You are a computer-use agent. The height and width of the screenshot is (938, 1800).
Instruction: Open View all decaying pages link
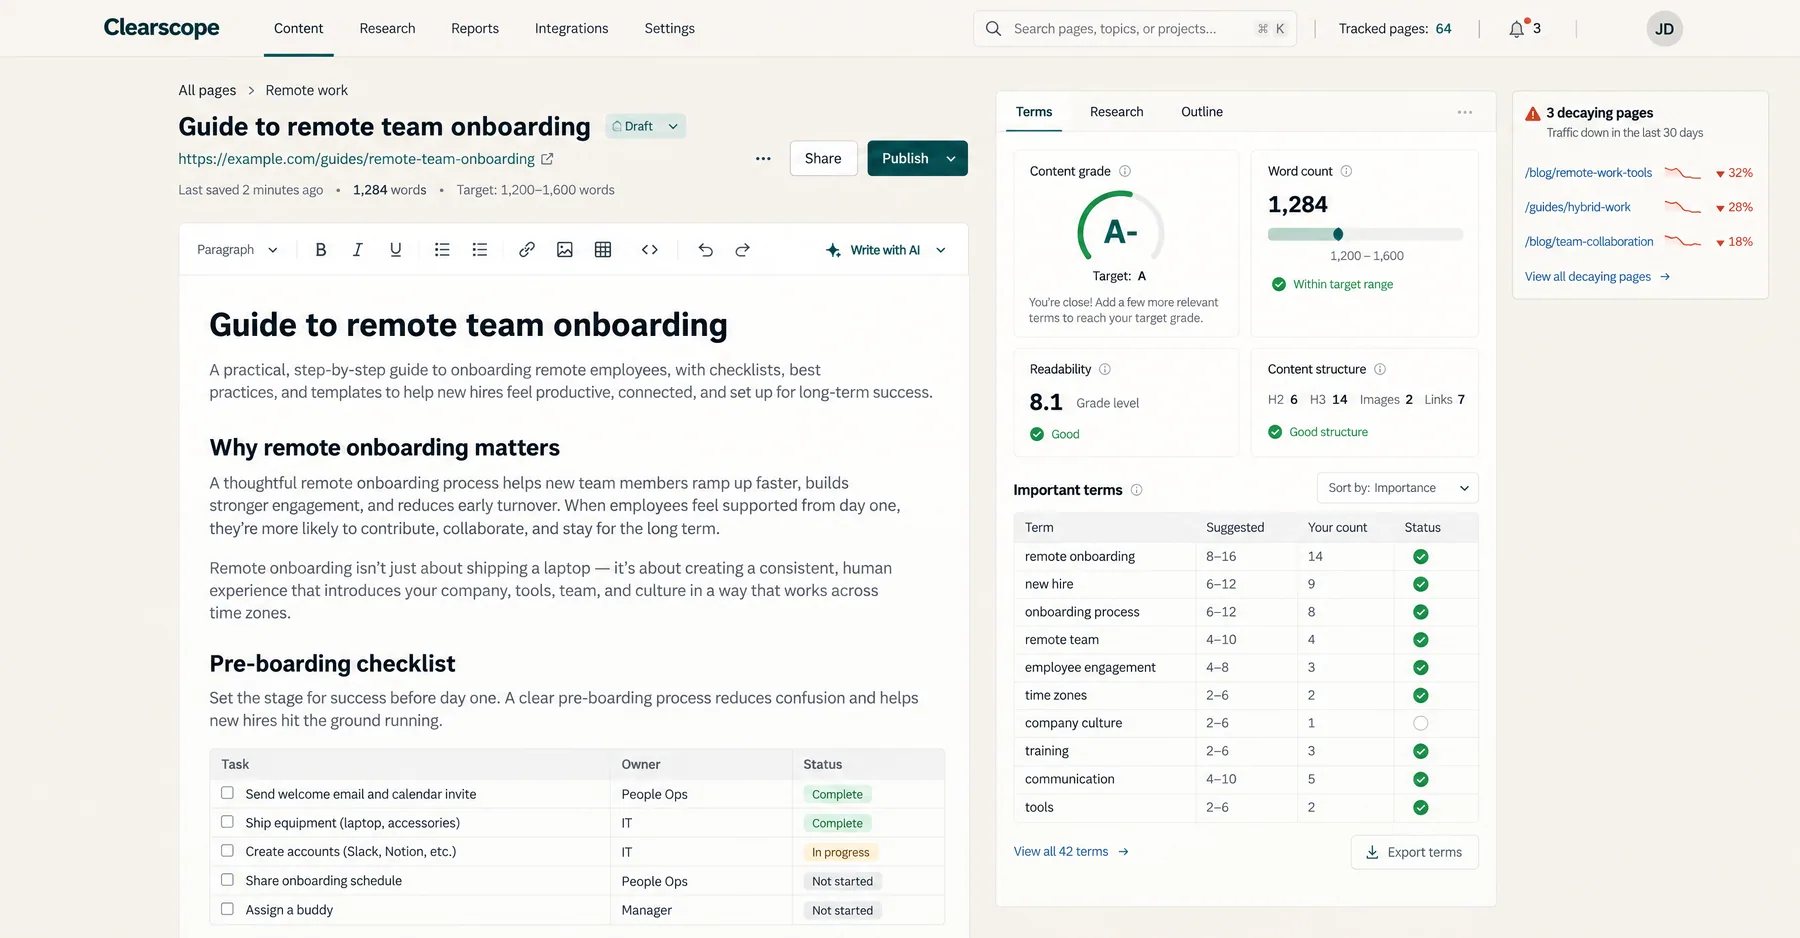click(x=1597, y=277)
